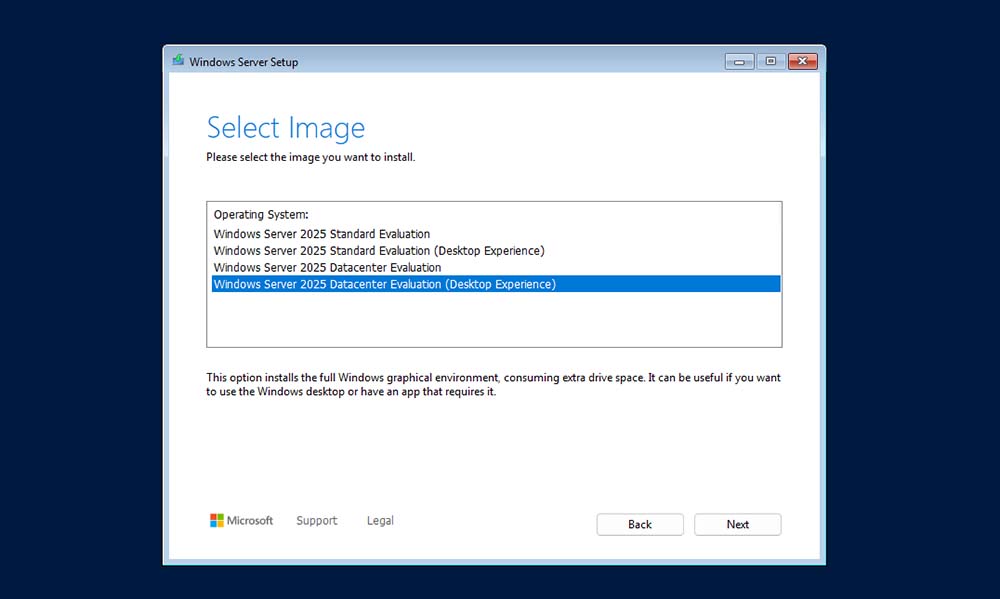1000x599 pixels.
Task: Click the Windows Server Setup title bar icon
Action: [x=178, y=61]
